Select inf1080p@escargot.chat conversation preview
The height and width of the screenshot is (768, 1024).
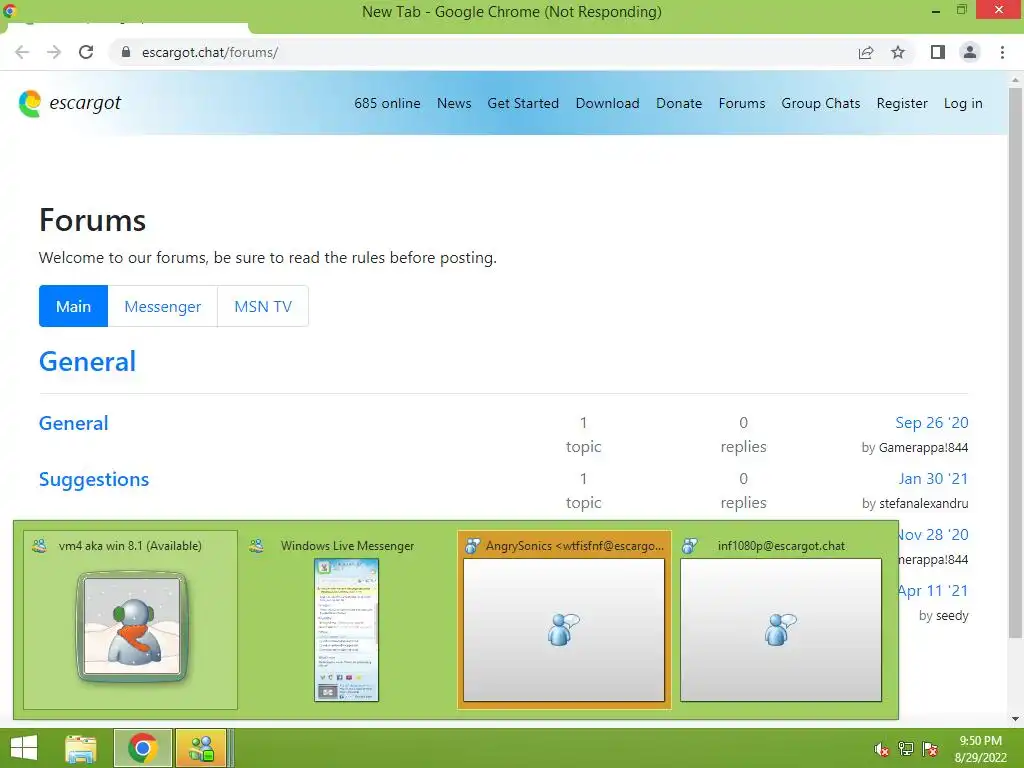(x=781, y=620)
